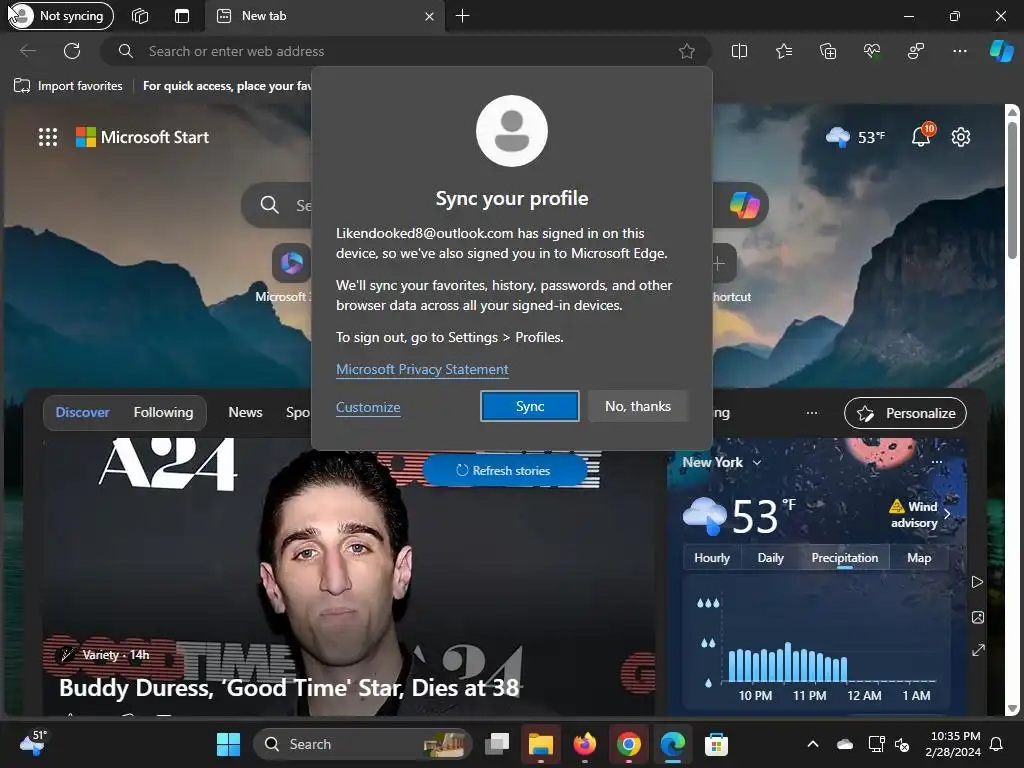The width and height of the screenshot is (1024, 768).
Task: Click the expand background icon
Action: pos(978,650)
